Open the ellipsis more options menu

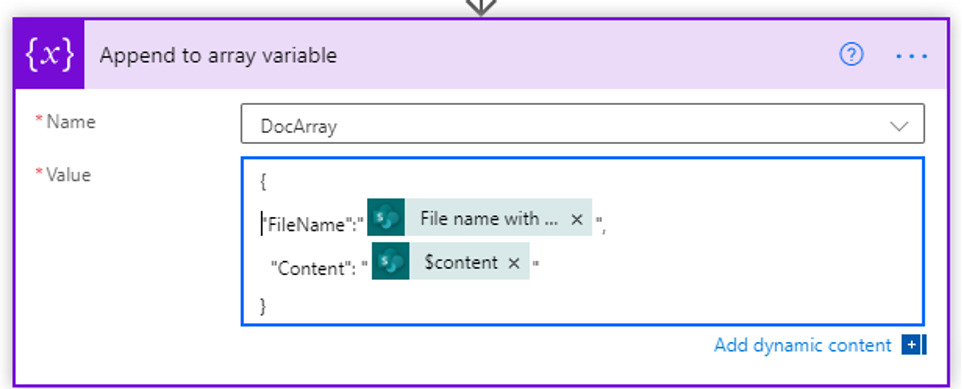point(911,56)
